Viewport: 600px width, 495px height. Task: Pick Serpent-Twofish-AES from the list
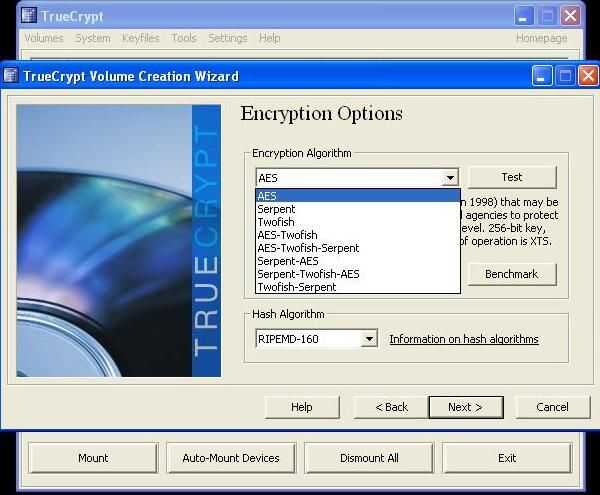[357, 274]
